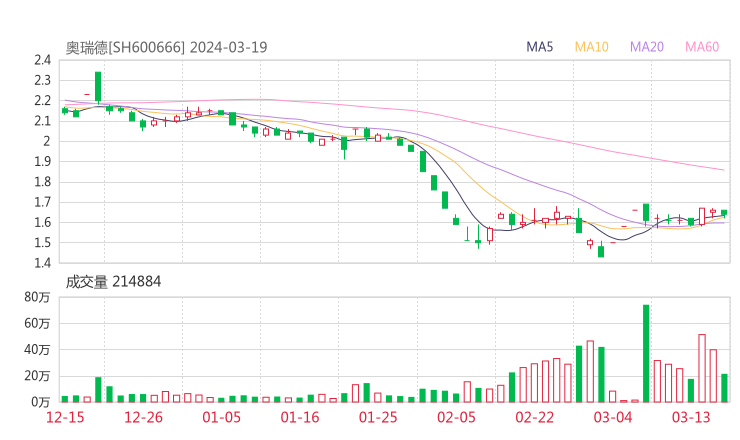
Task: Click the 01-25 date axis label
Action: (378, 417)
